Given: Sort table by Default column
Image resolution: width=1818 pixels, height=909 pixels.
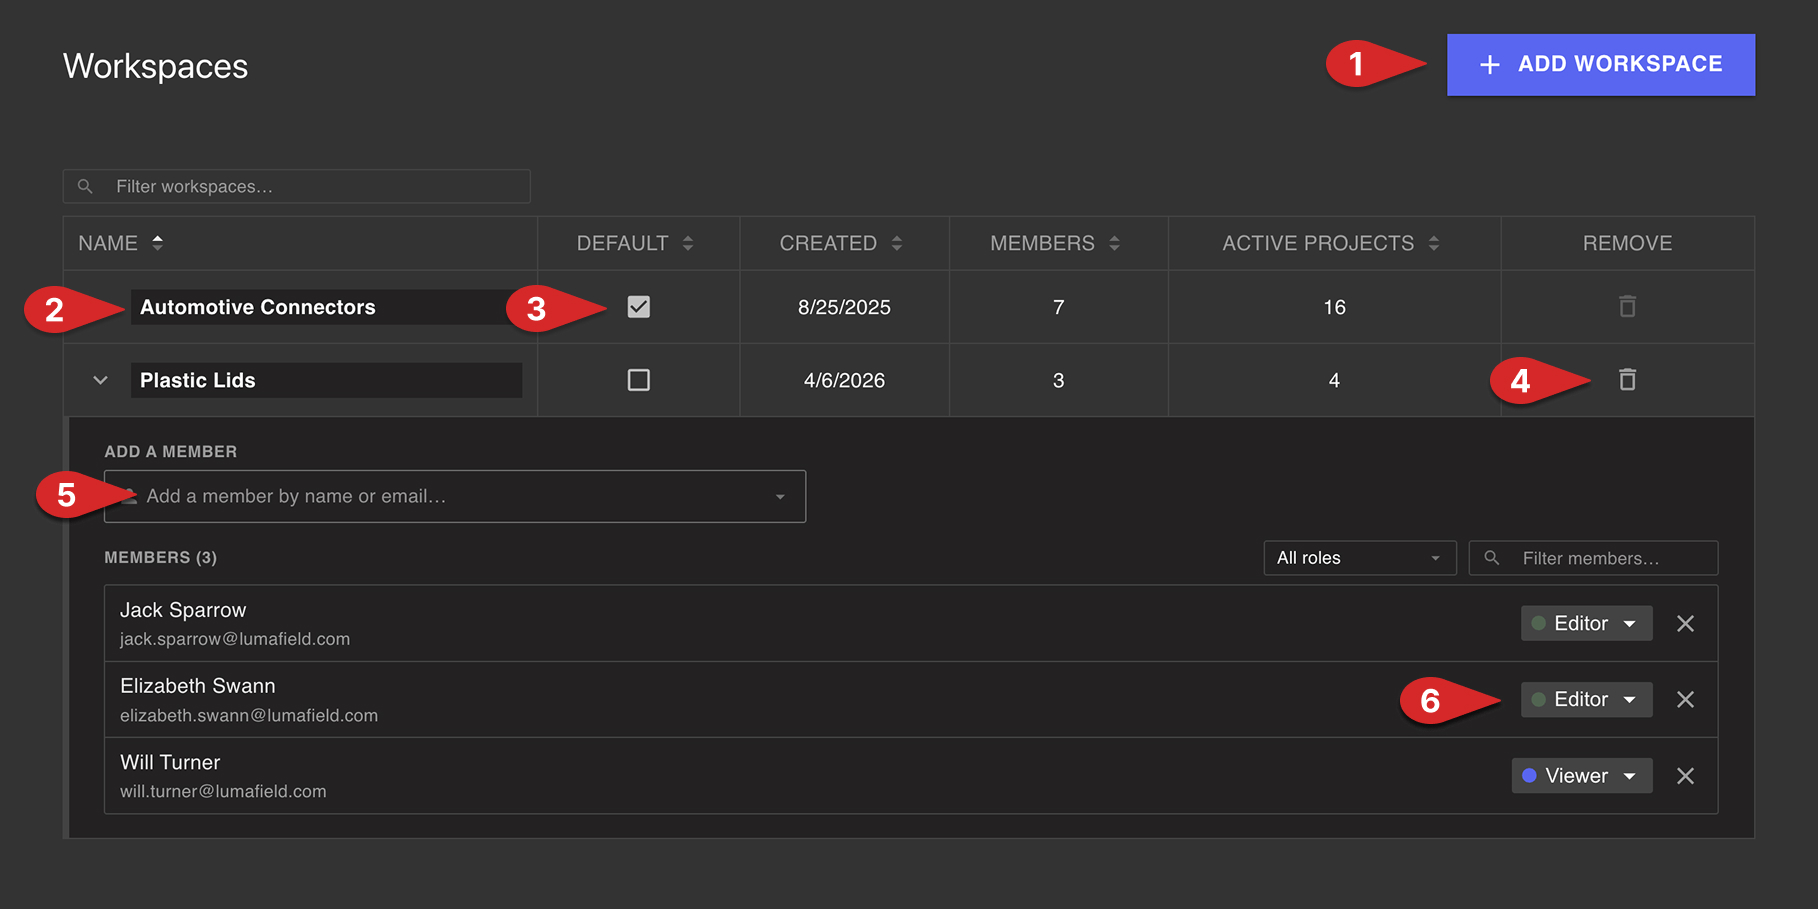Looking at the screenshot, I should (x=635, y=243).
